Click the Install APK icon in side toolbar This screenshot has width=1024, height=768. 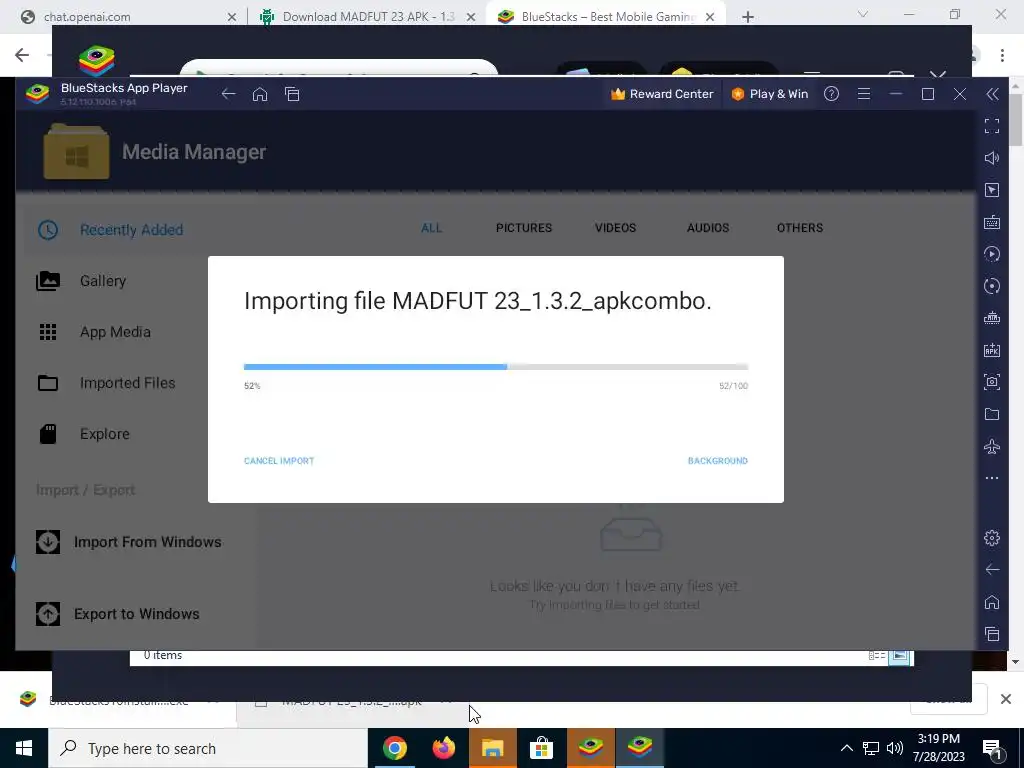tap(992, 350)
